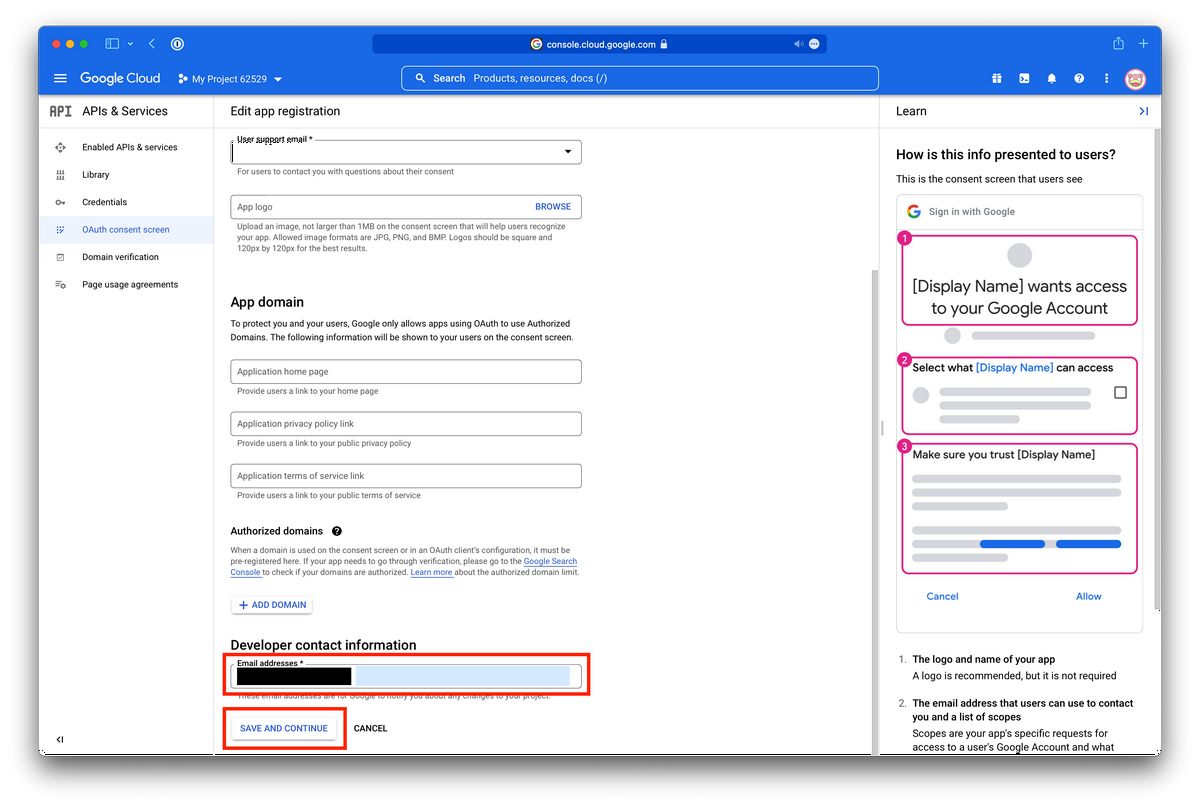
Task: Click the "Edit app registration" heading
Action: [x=285, y=111]
